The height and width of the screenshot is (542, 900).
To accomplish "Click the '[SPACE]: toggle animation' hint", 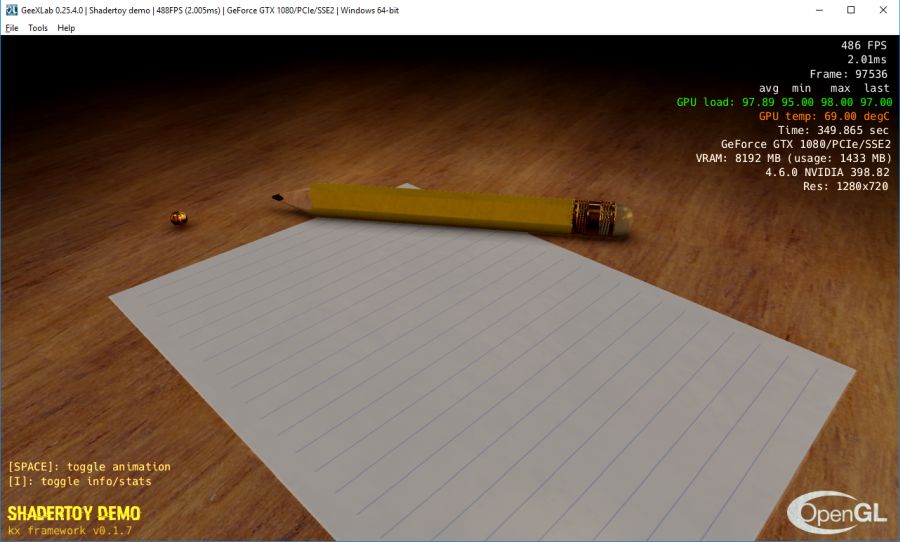I will pos(89,466).
